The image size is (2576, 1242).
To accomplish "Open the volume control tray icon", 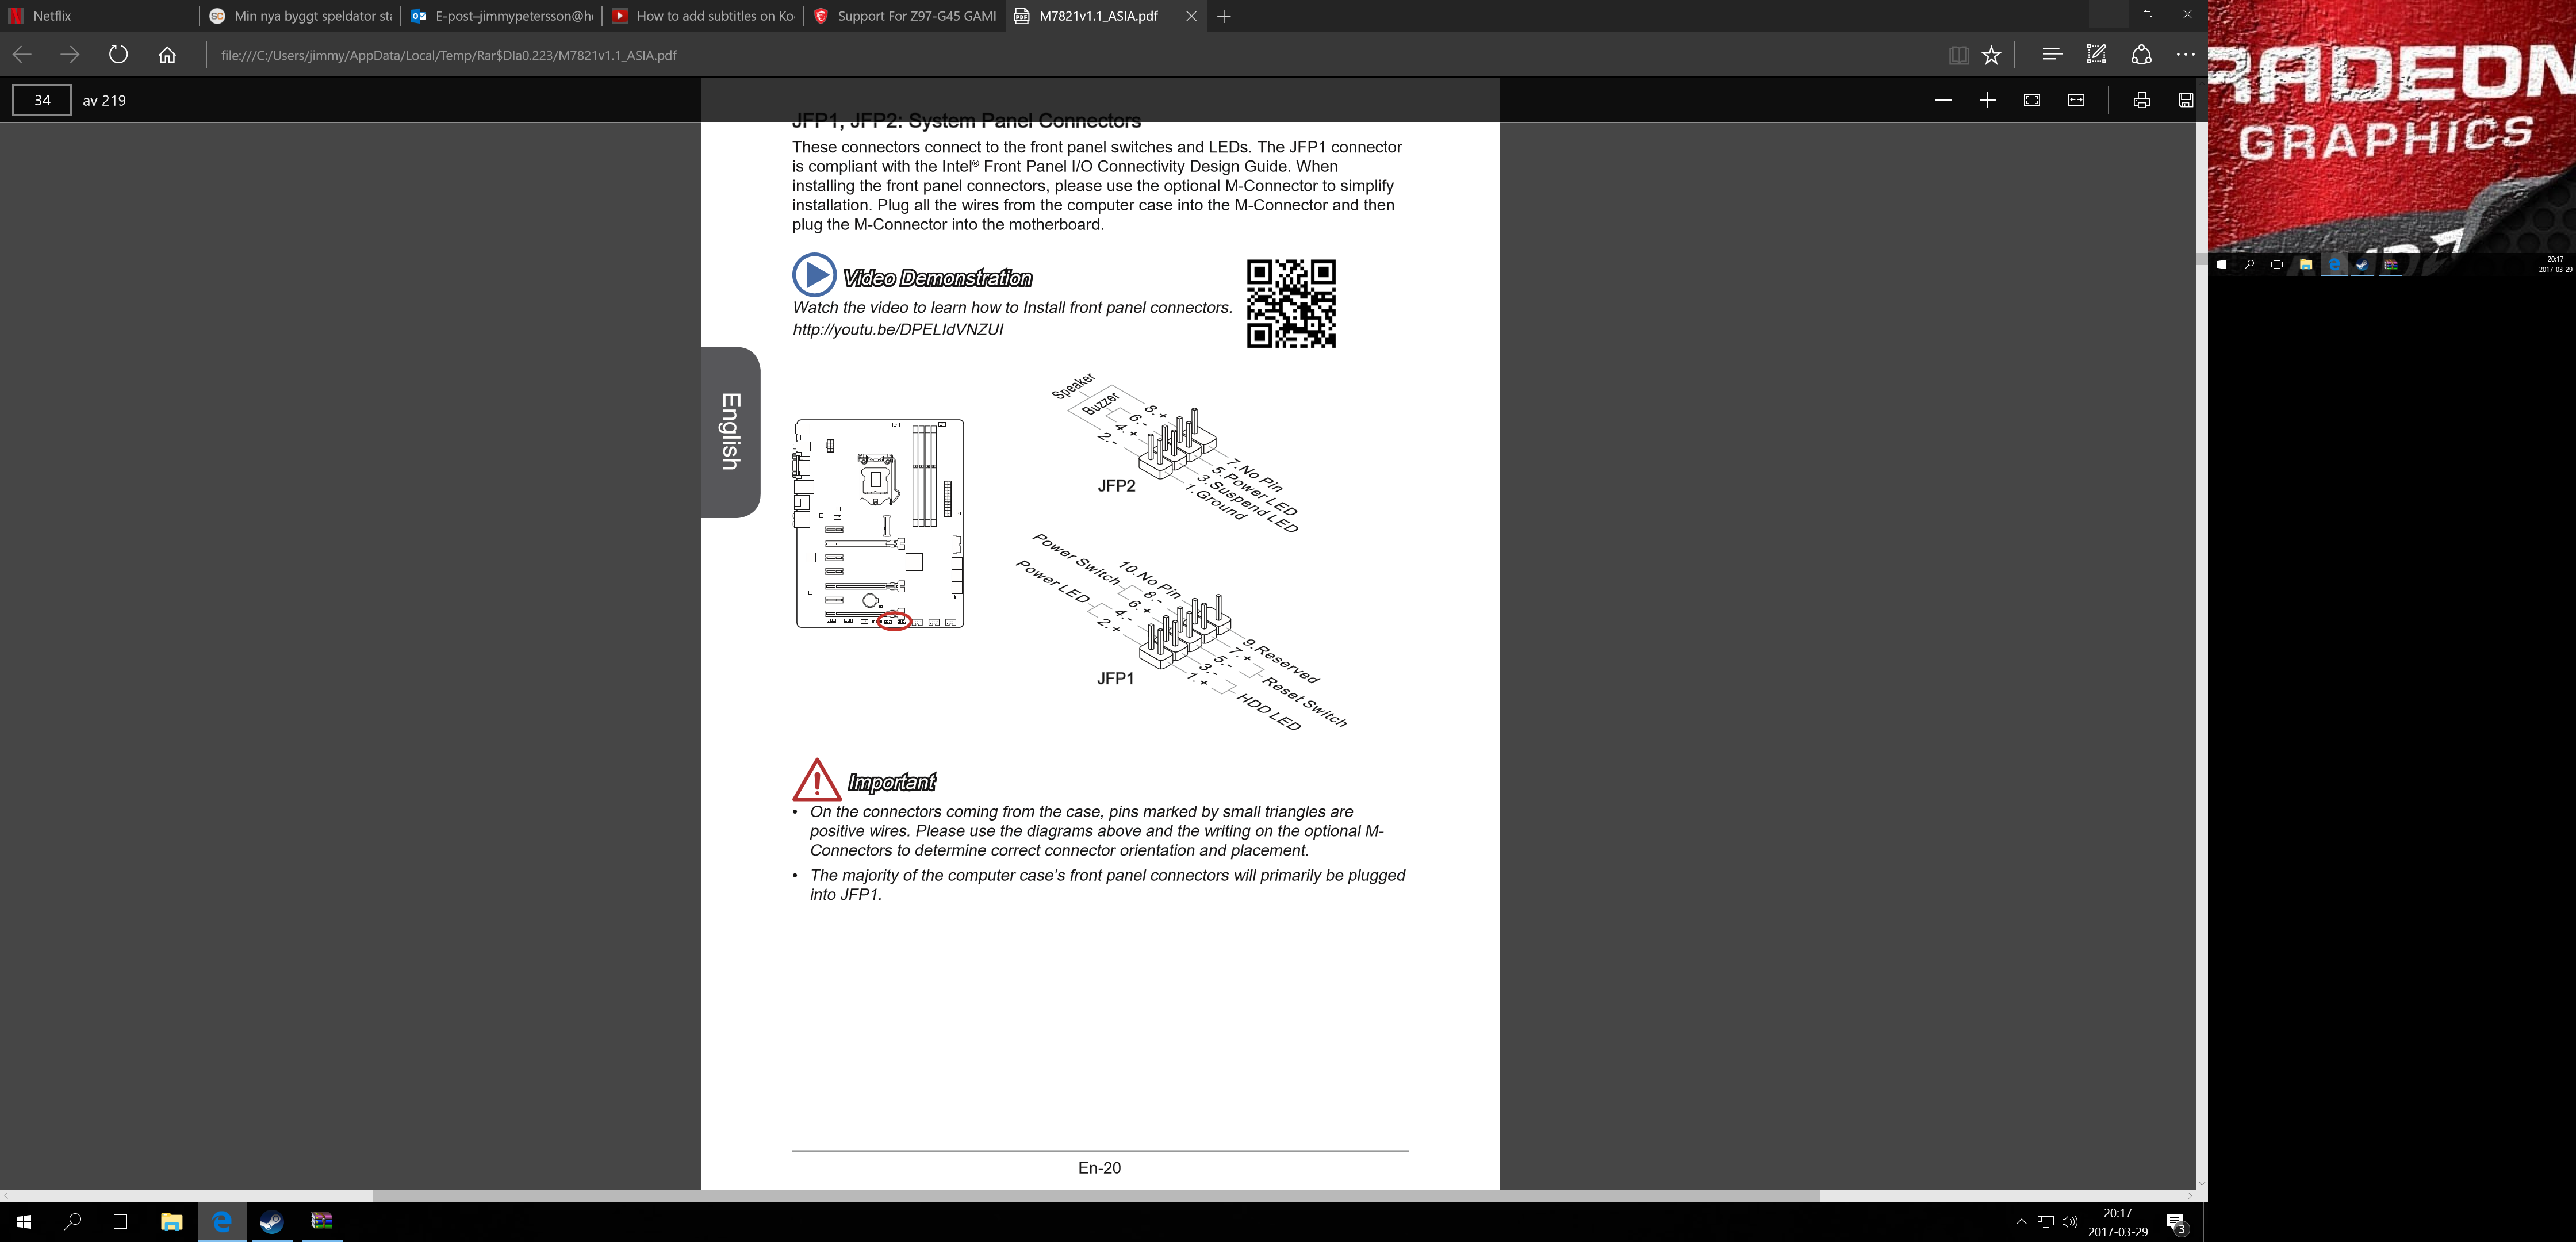I will (x=2069, y=1221).
